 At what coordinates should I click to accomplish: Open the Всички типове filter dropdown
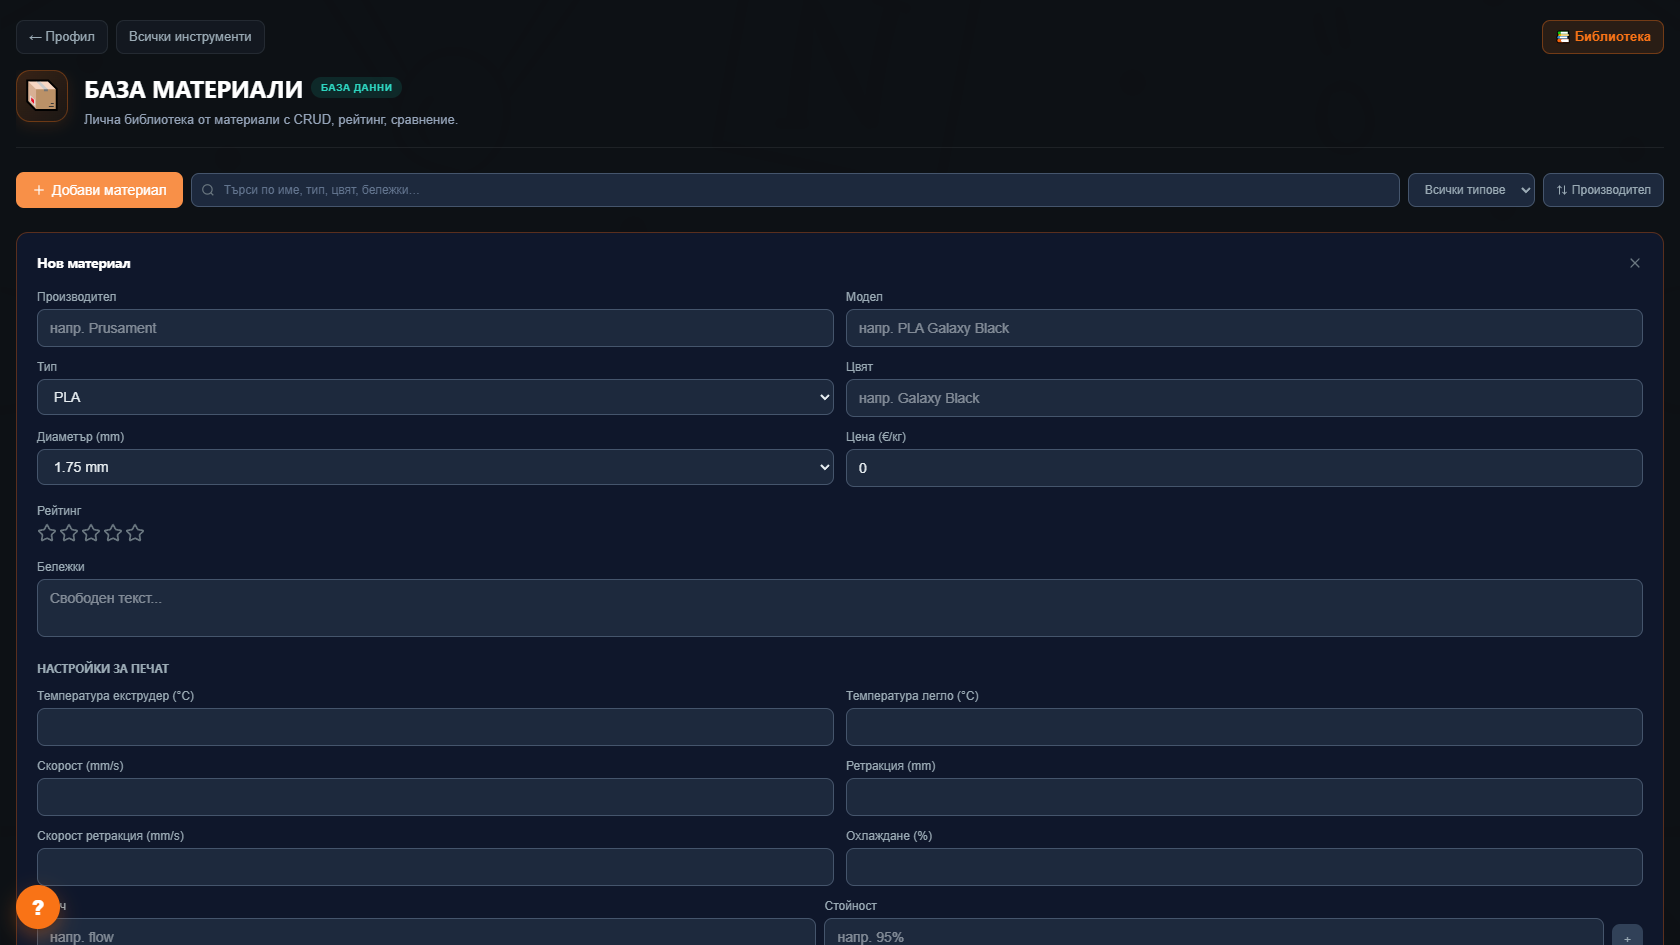(x=1471, y=190)
